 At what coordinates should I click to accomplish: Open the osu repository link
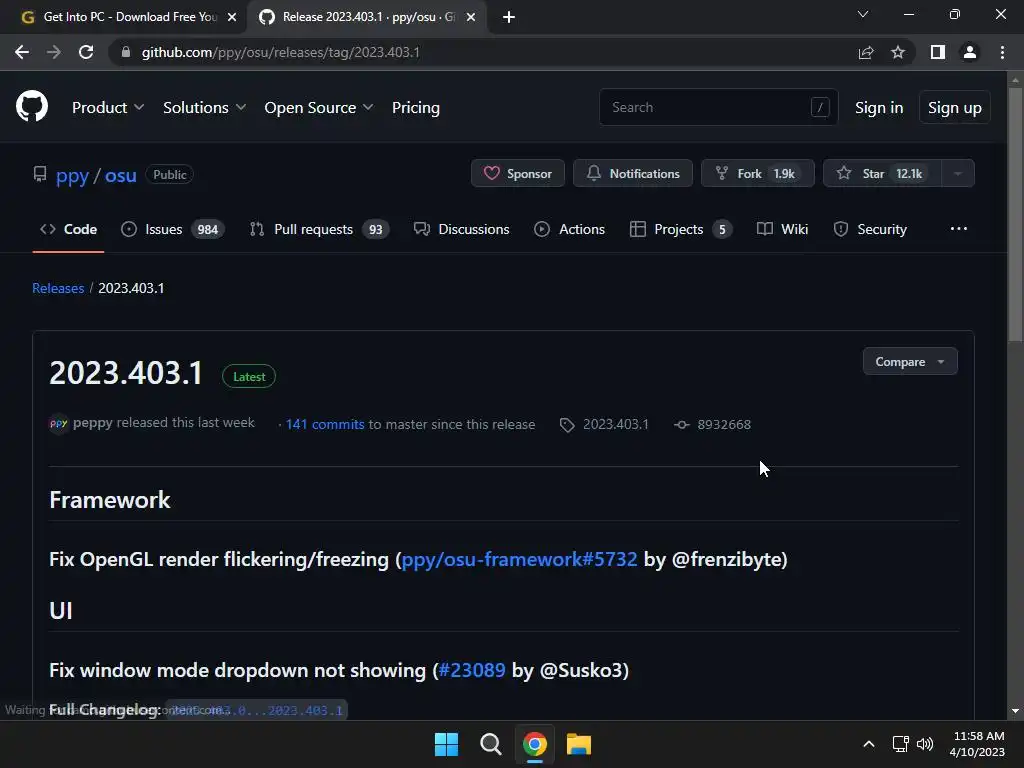pos(121,175)
